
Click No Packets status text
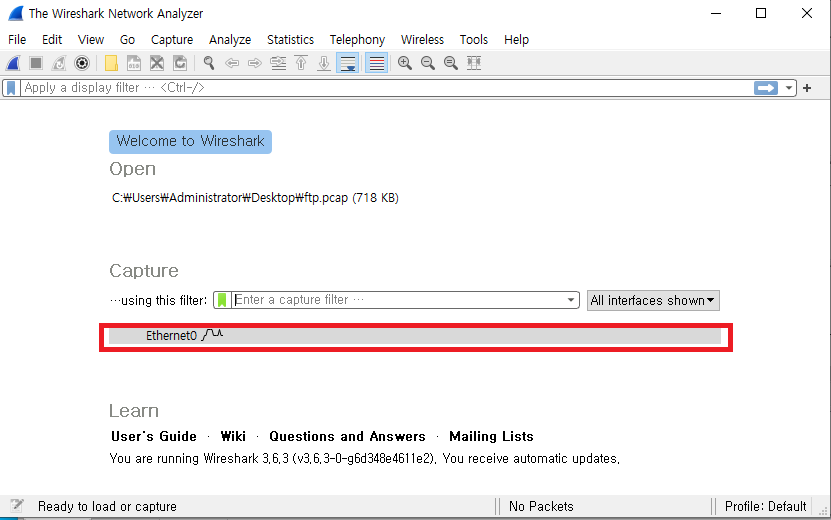pyautogui.click(x=541, y=506)
